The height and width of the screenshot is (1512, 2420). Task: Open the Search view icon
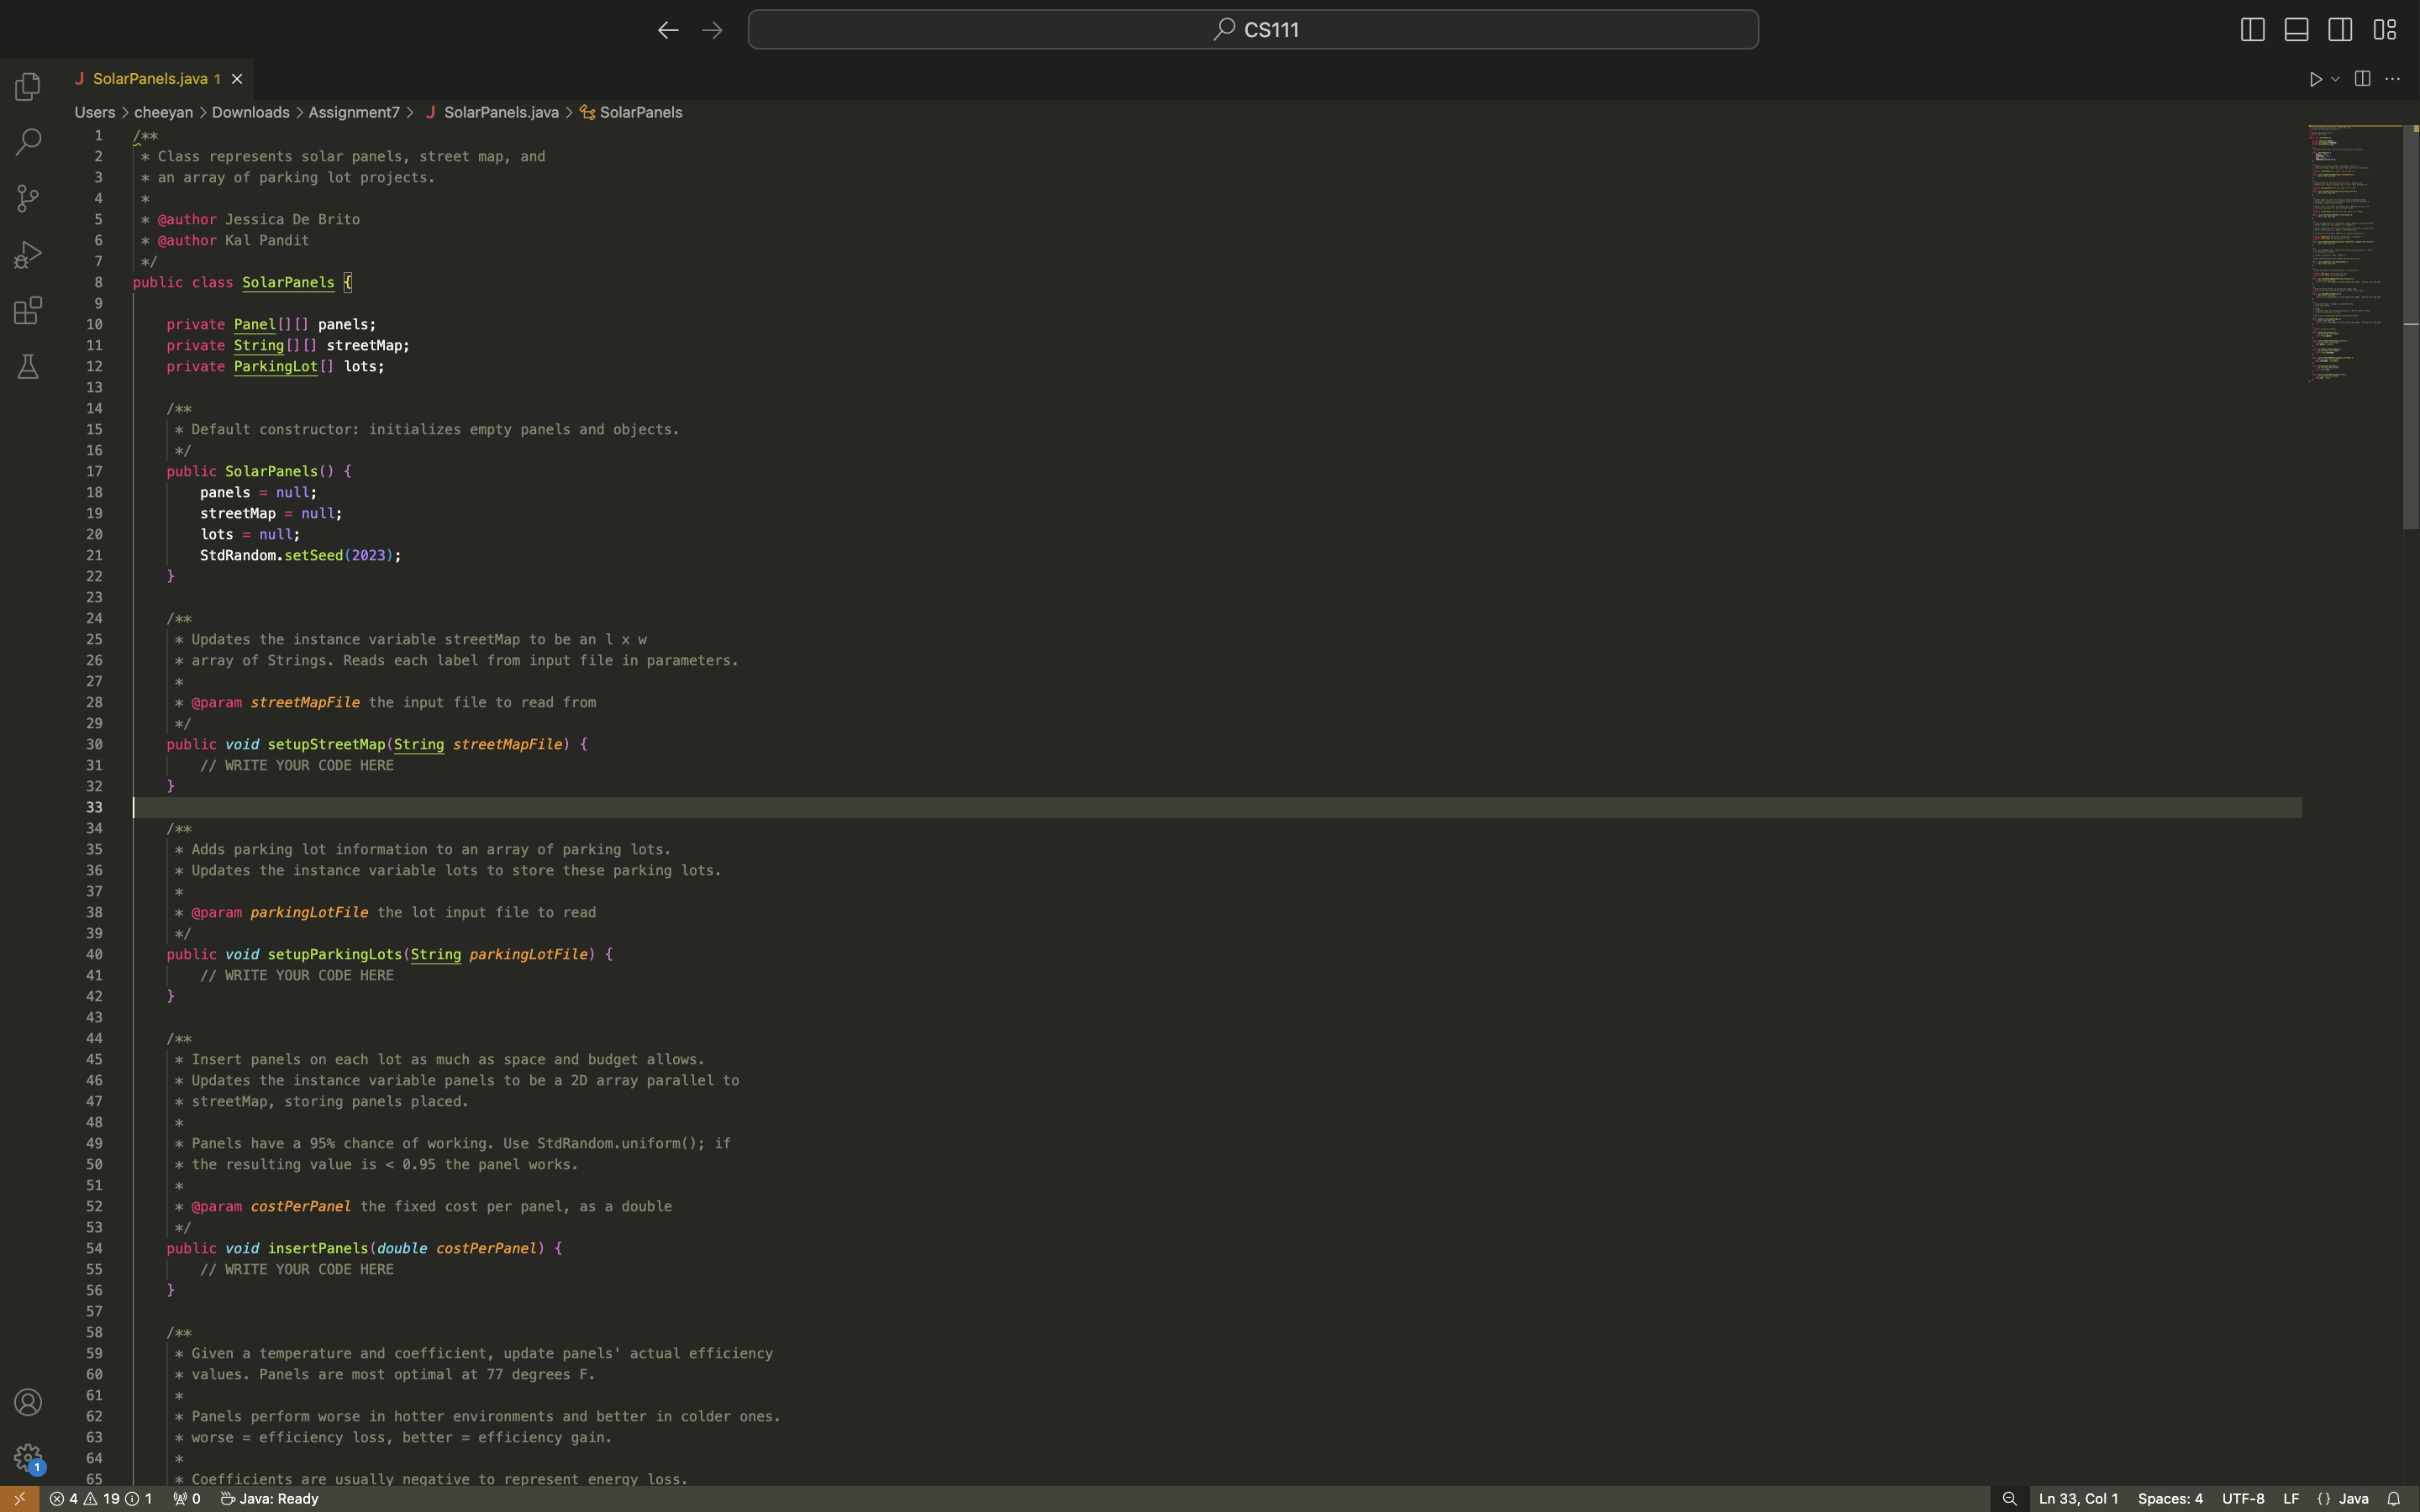(28, 142)
